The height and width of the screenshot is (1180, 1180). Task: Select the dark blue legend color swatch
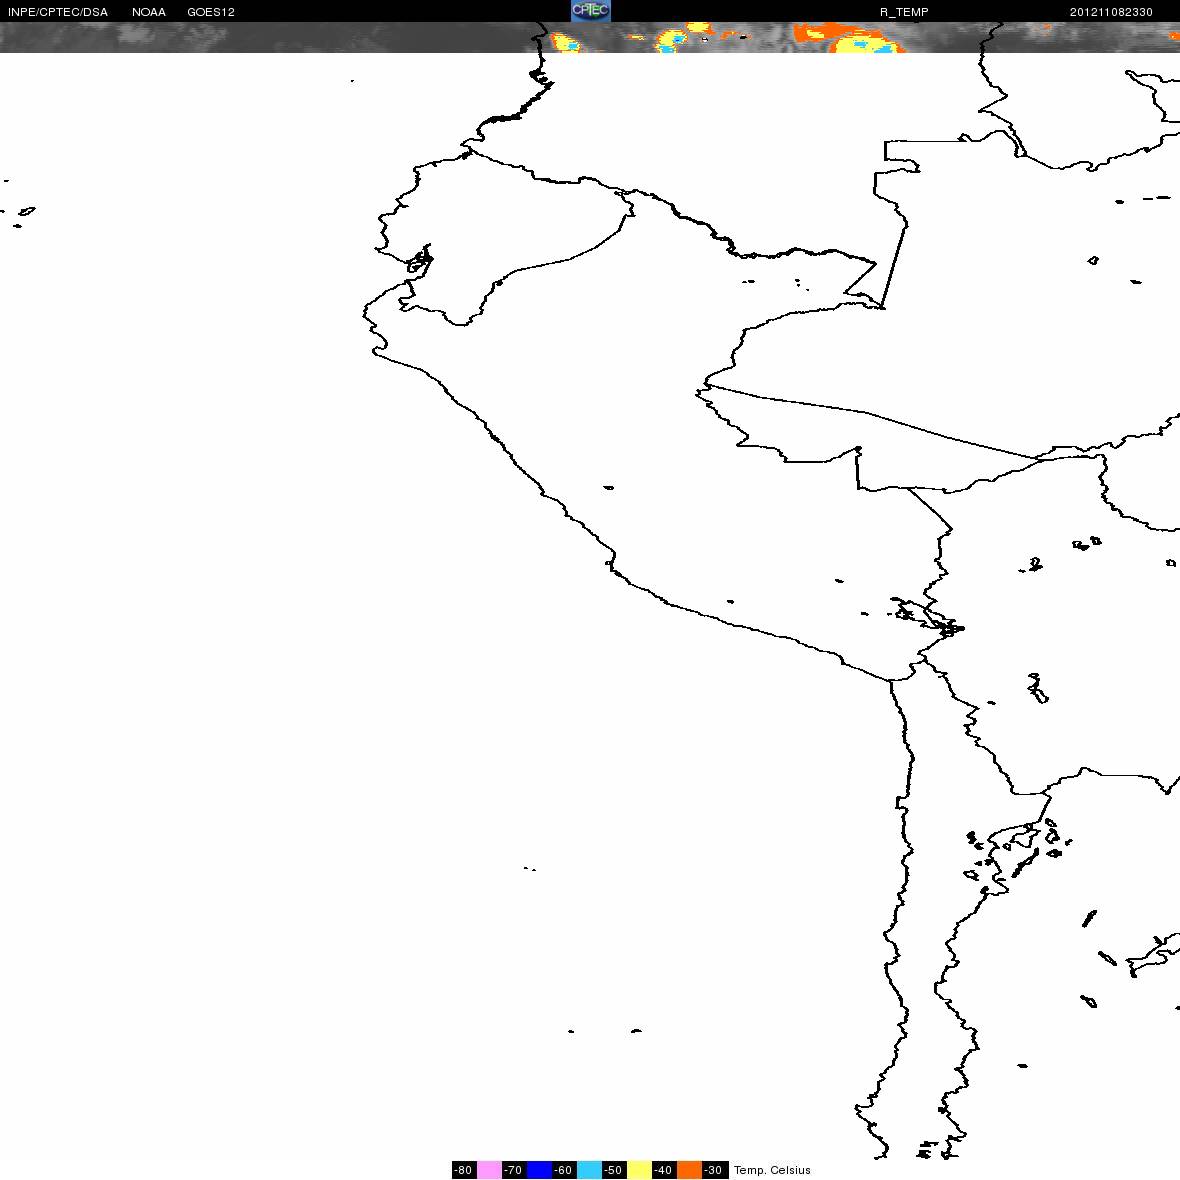(540, 1170)
